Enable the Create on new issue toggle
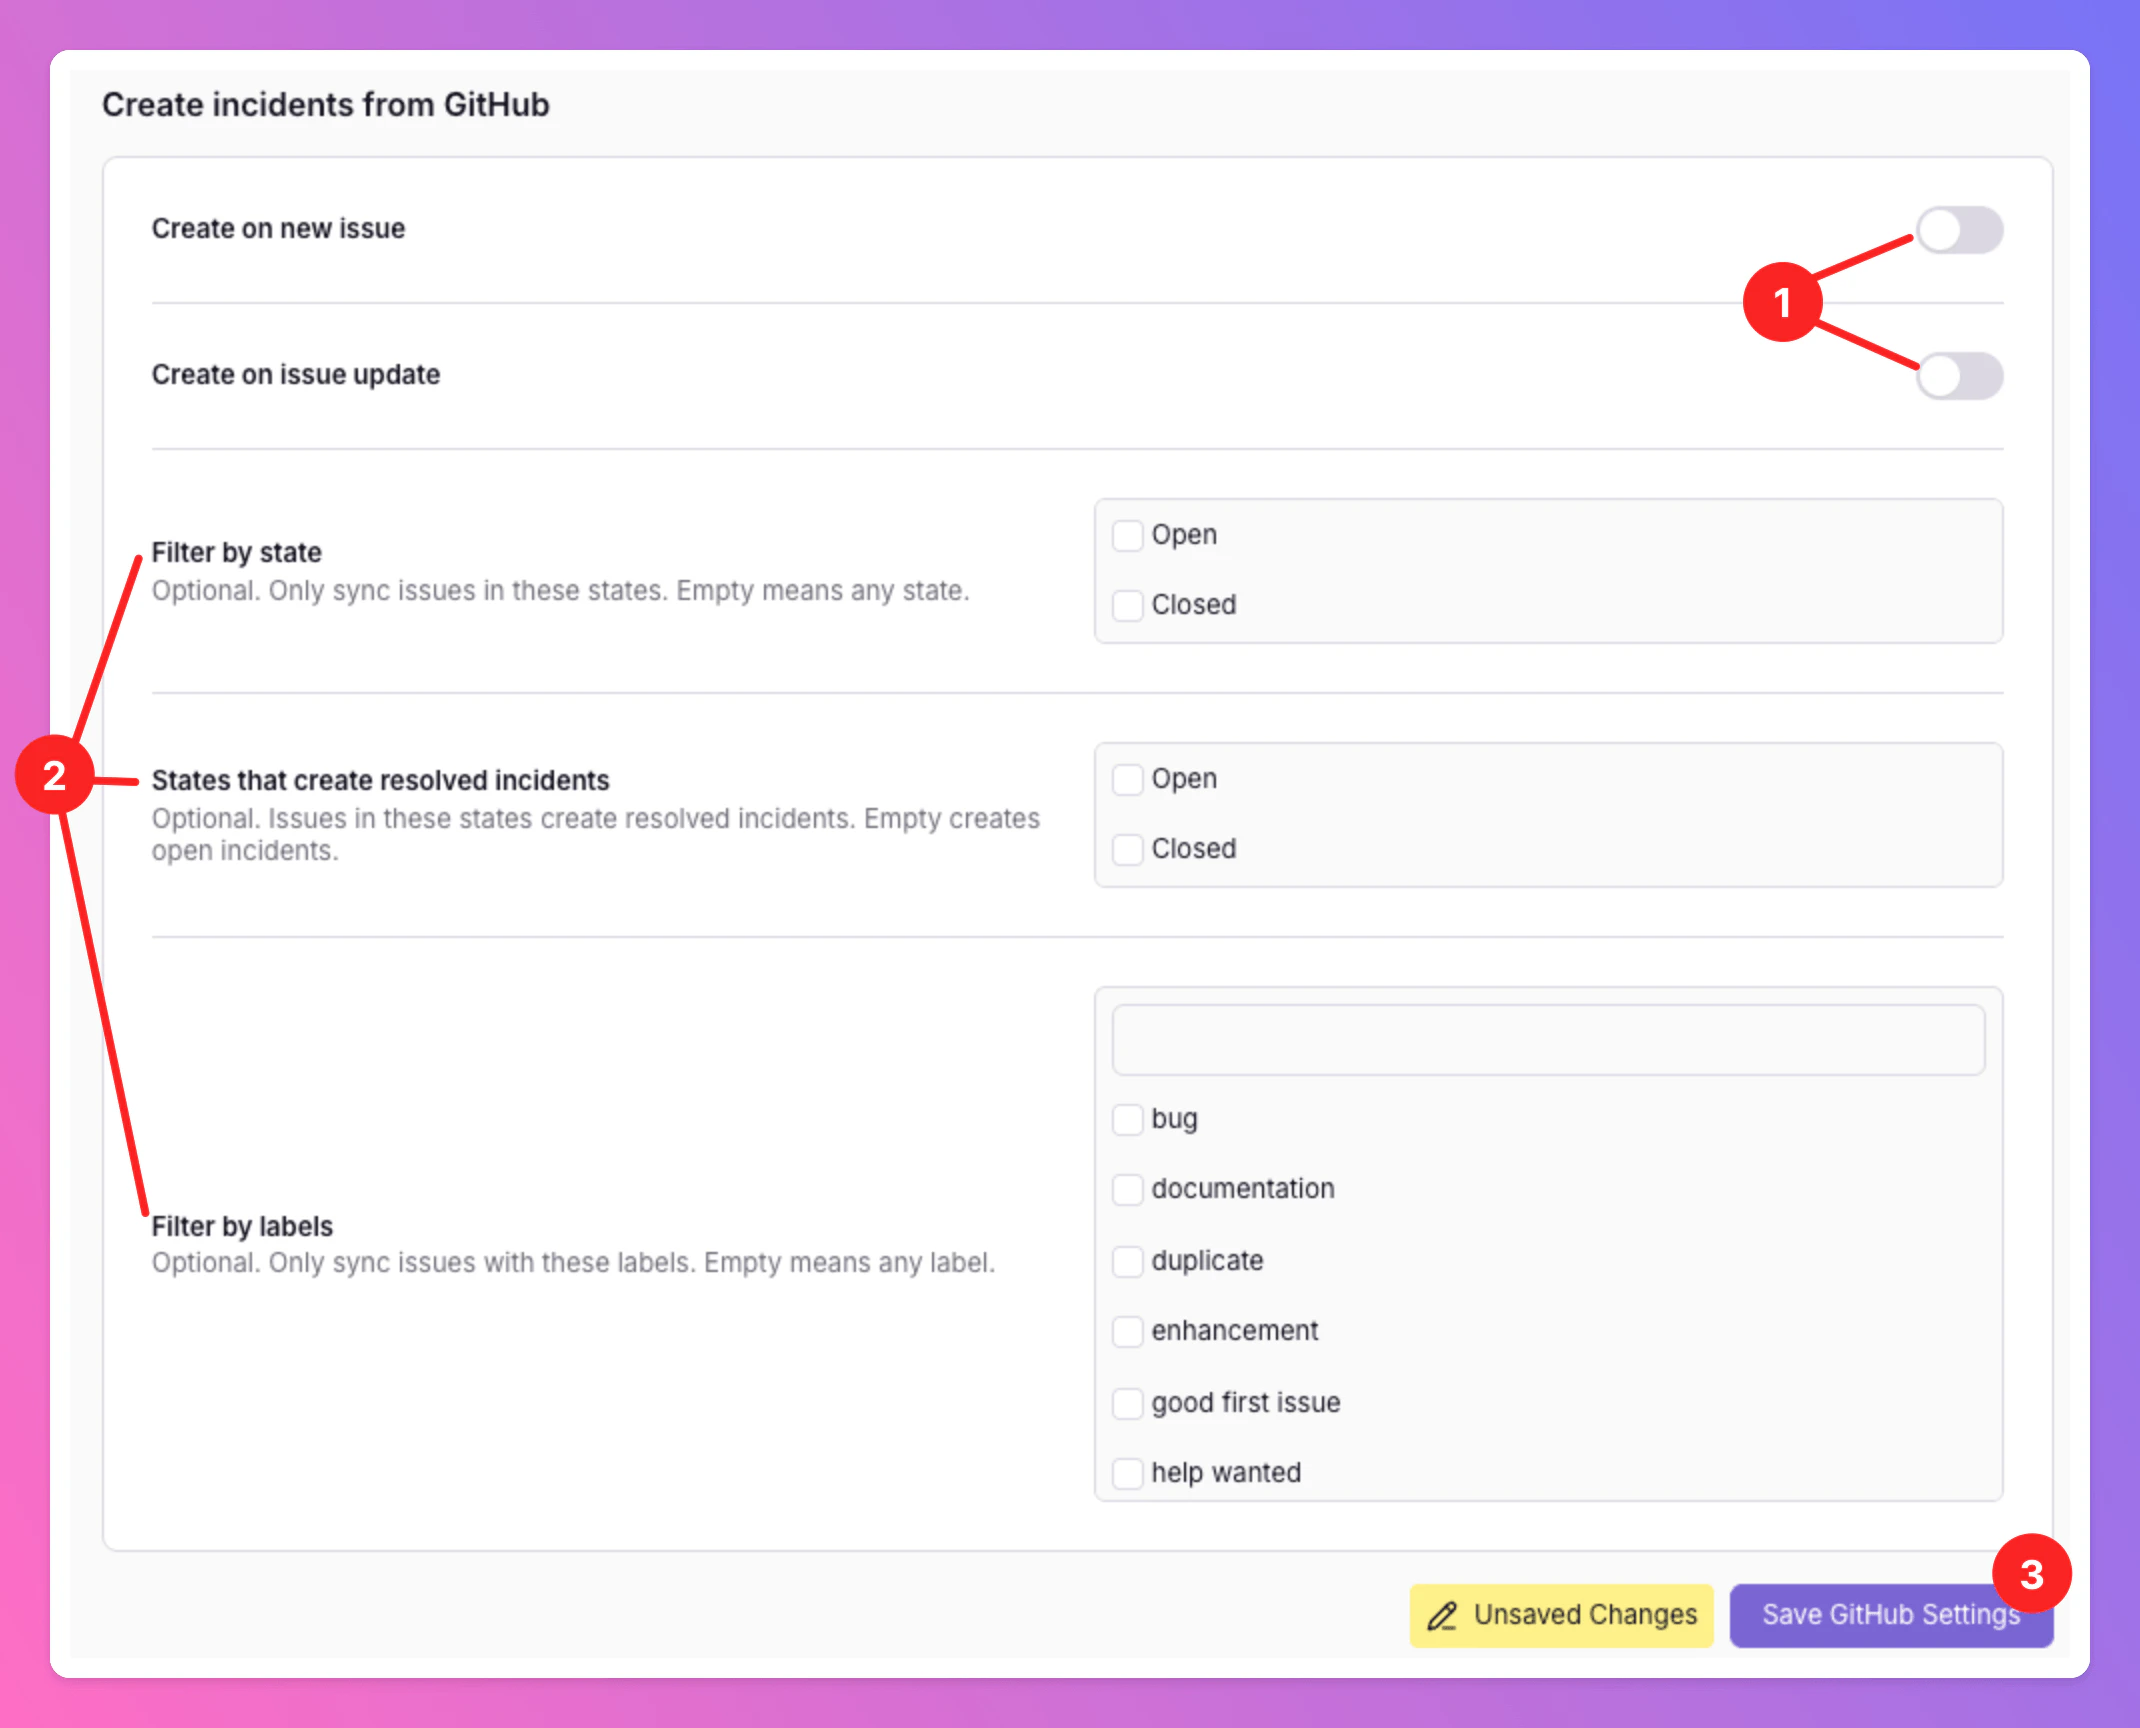2140x1728 pixels. (1958, 231)
